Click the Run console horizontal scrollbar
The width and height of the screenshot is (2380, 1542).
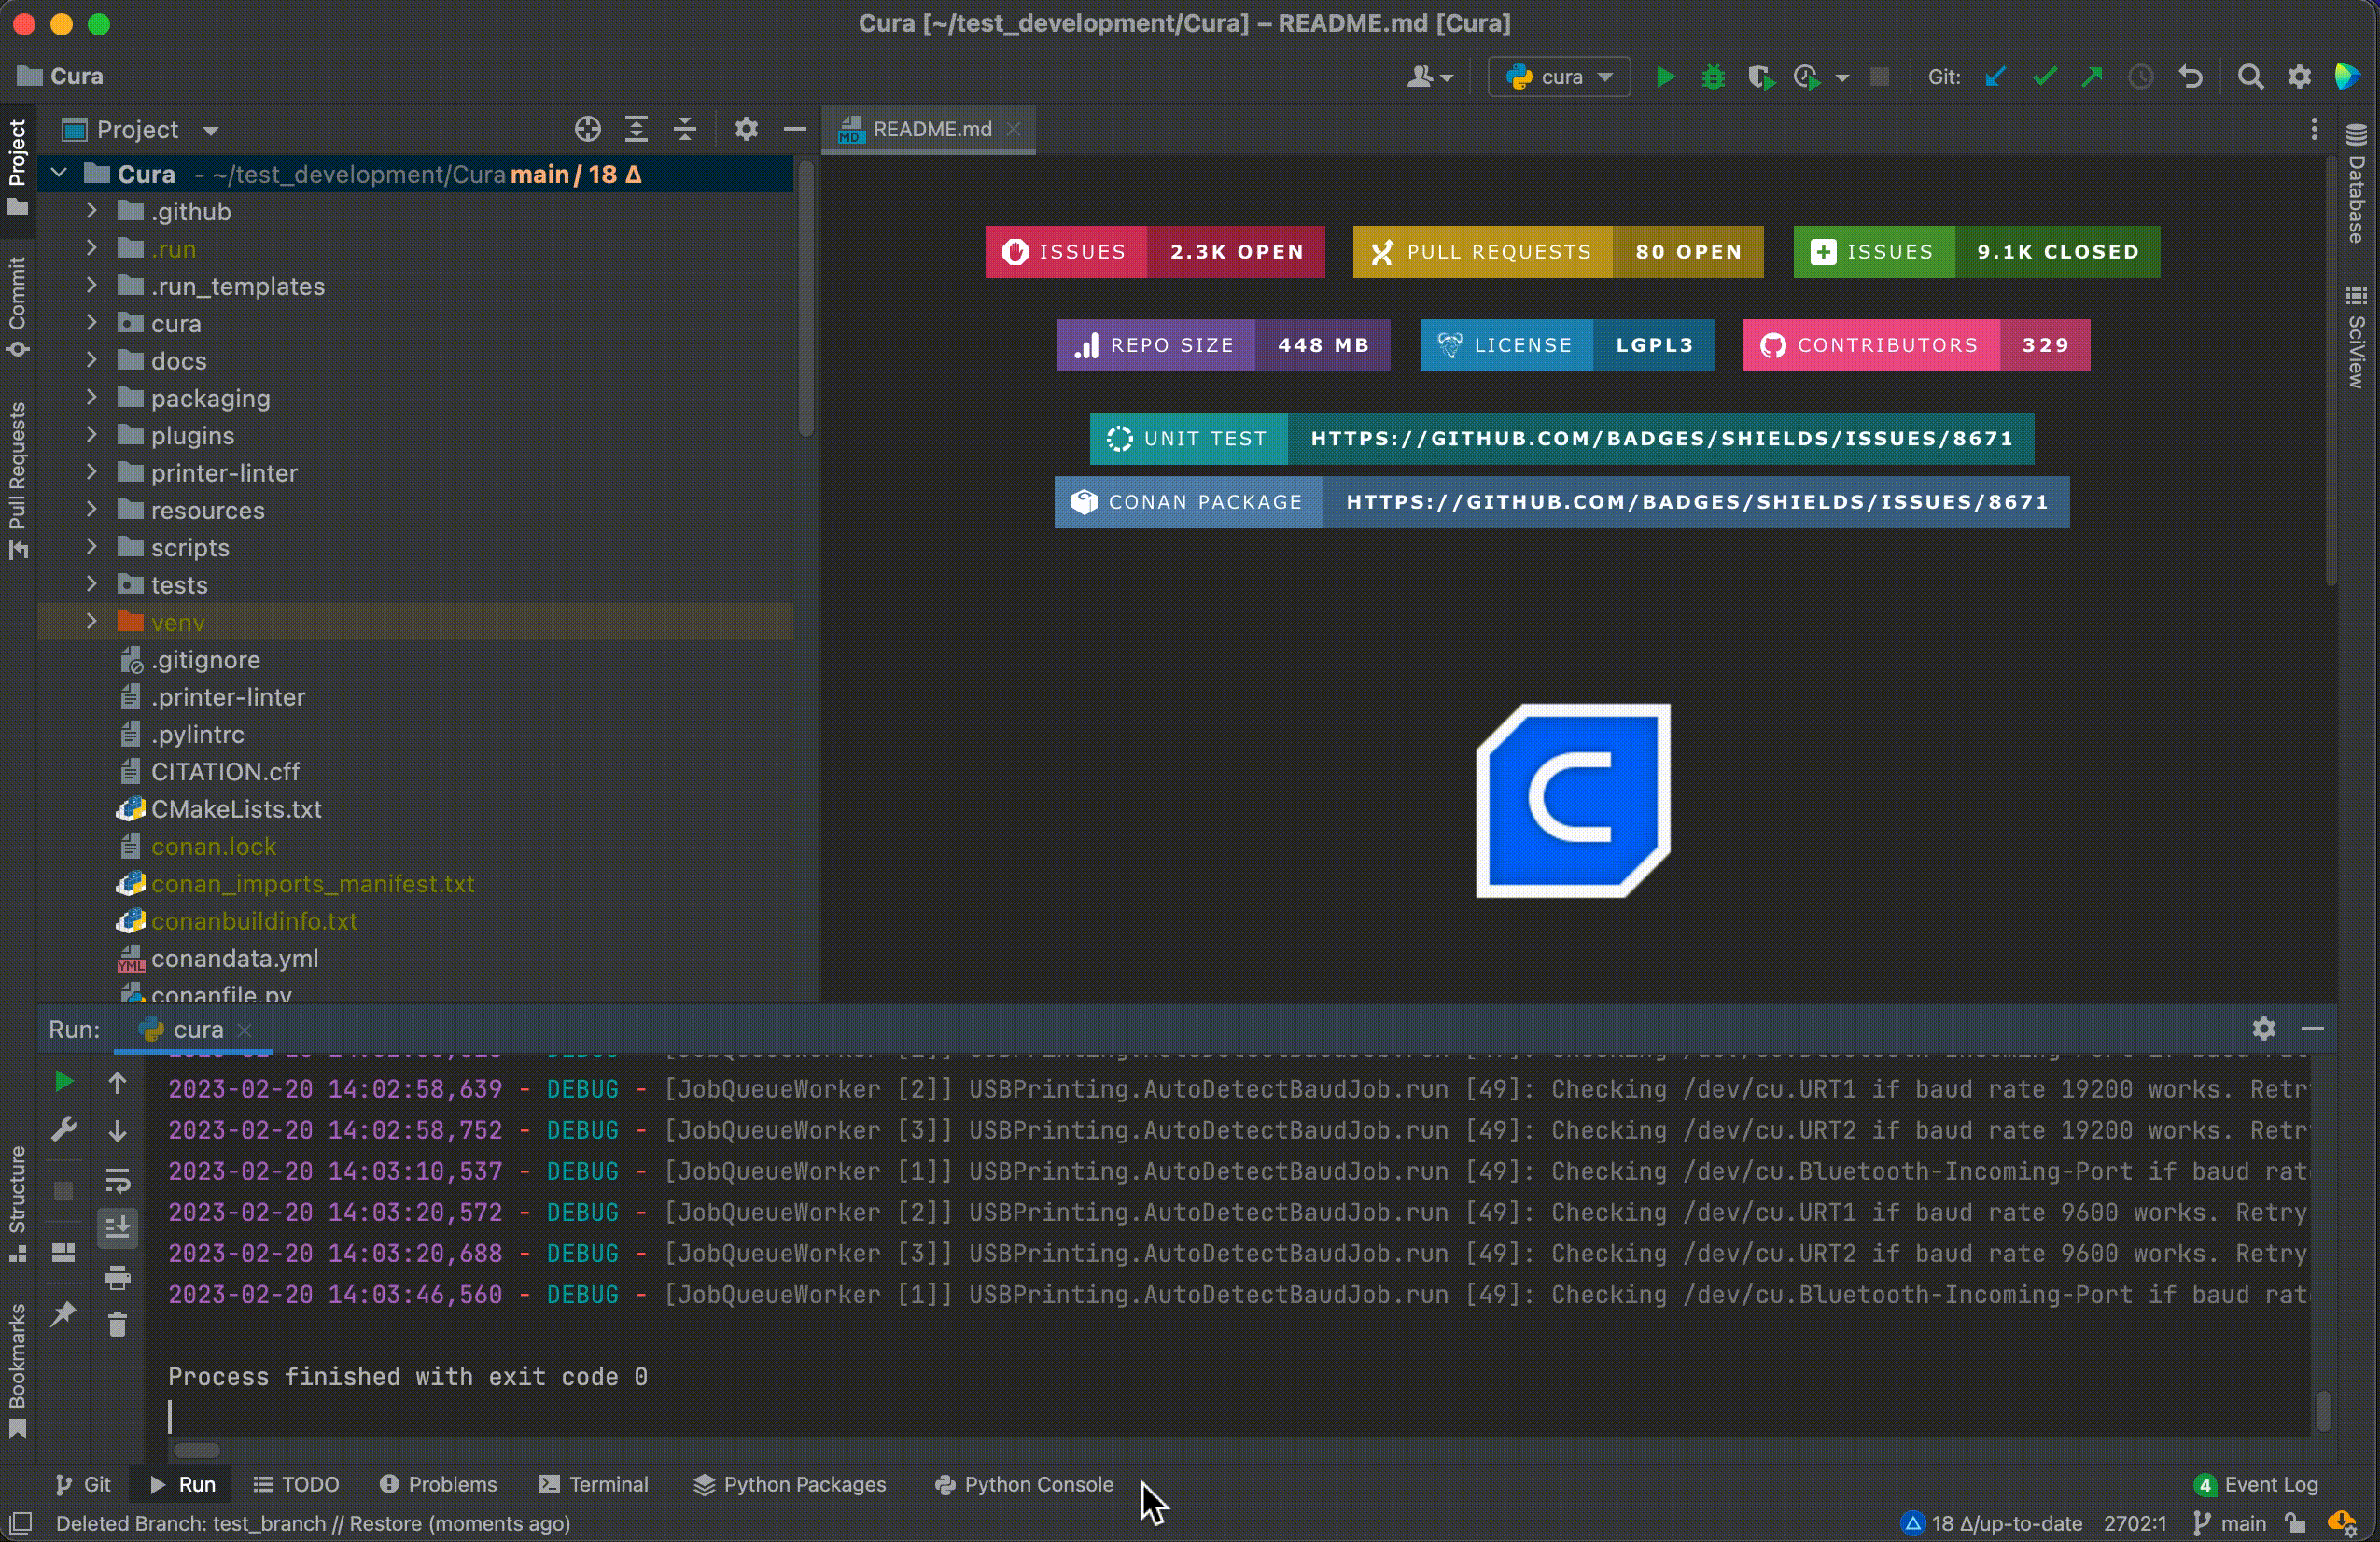point(196,1450)
